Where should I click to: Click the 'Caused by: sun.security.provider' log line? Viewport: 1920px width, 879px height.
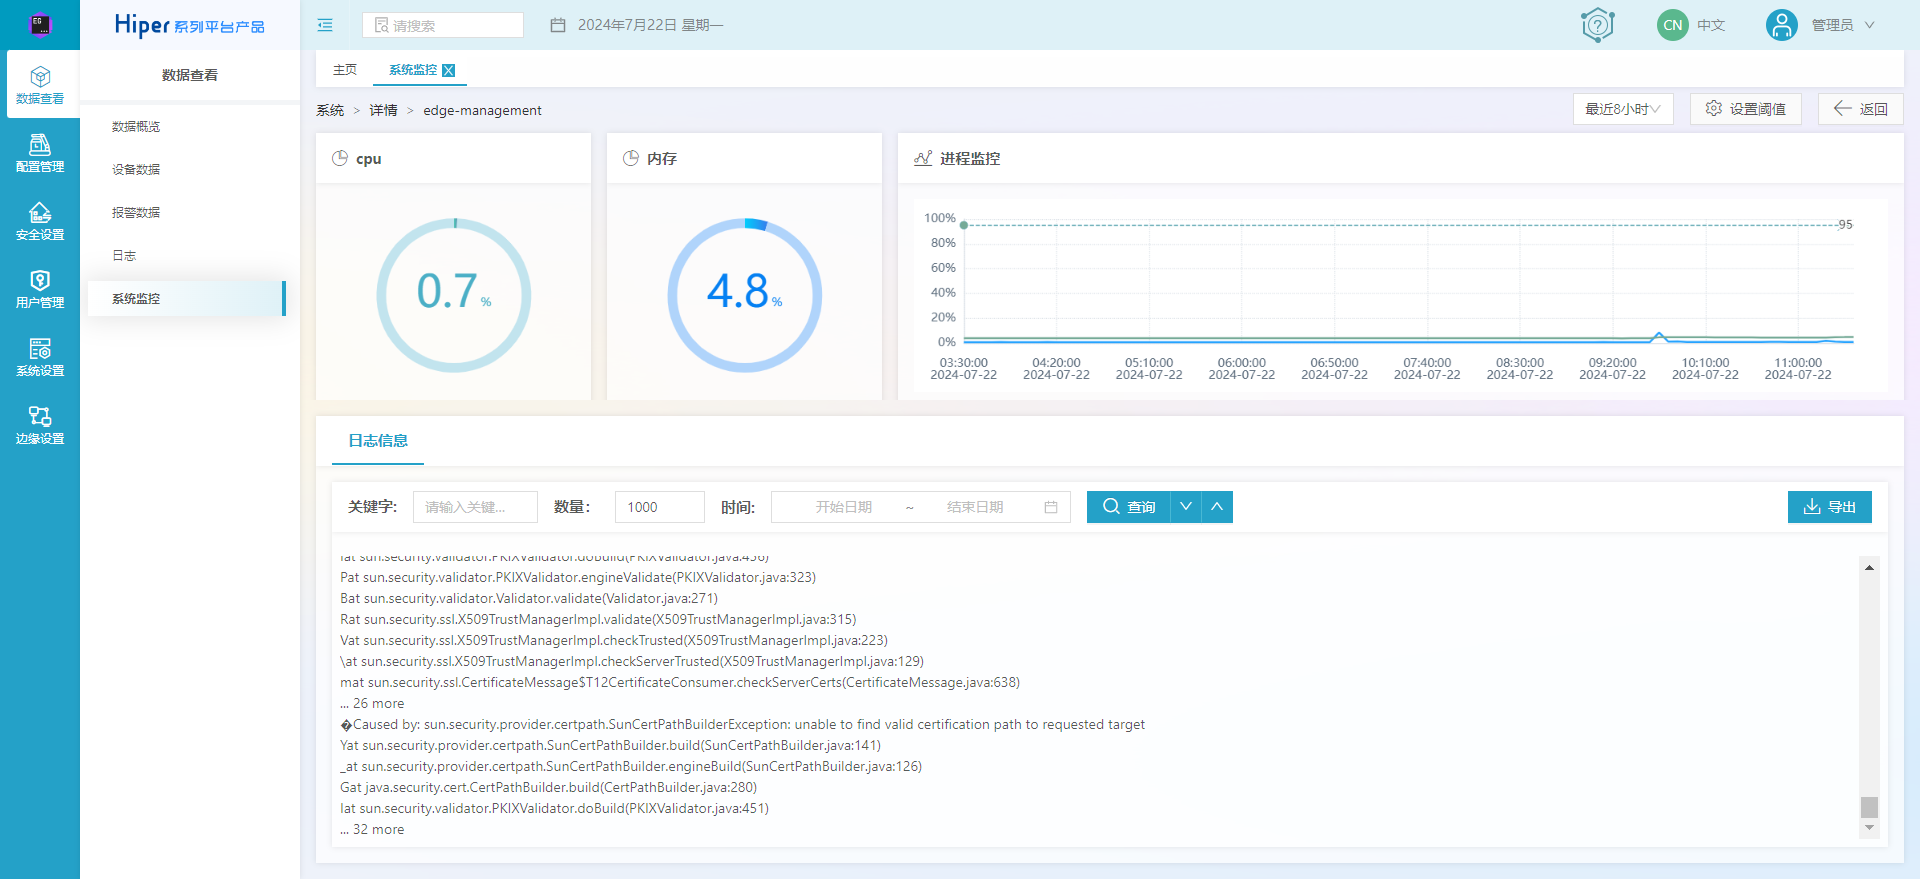(742, 725)
